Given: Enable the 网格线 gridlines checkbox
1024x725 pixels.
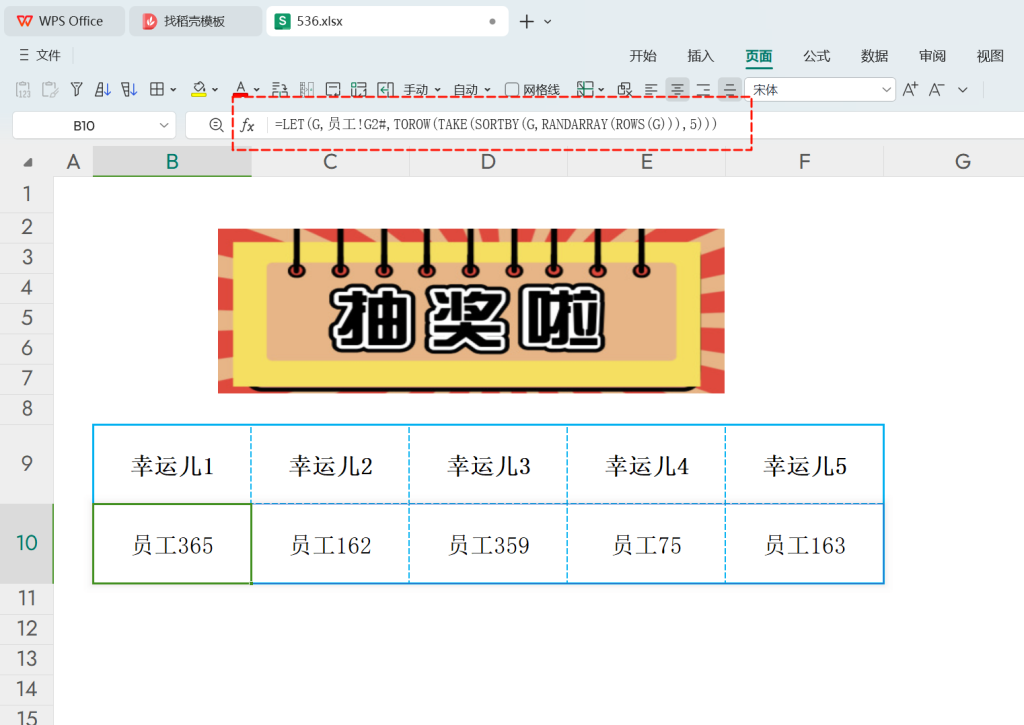Looking at the screenshot, I should 512,89.
